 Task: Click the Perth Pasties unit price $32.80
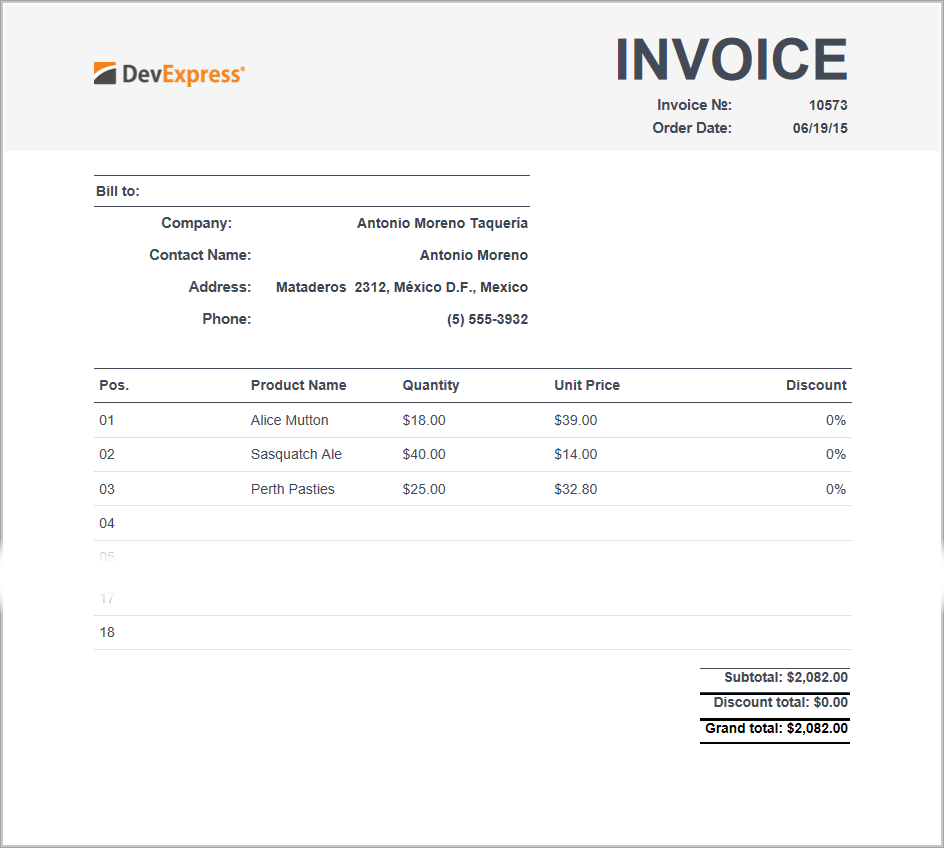pos(575,489)
